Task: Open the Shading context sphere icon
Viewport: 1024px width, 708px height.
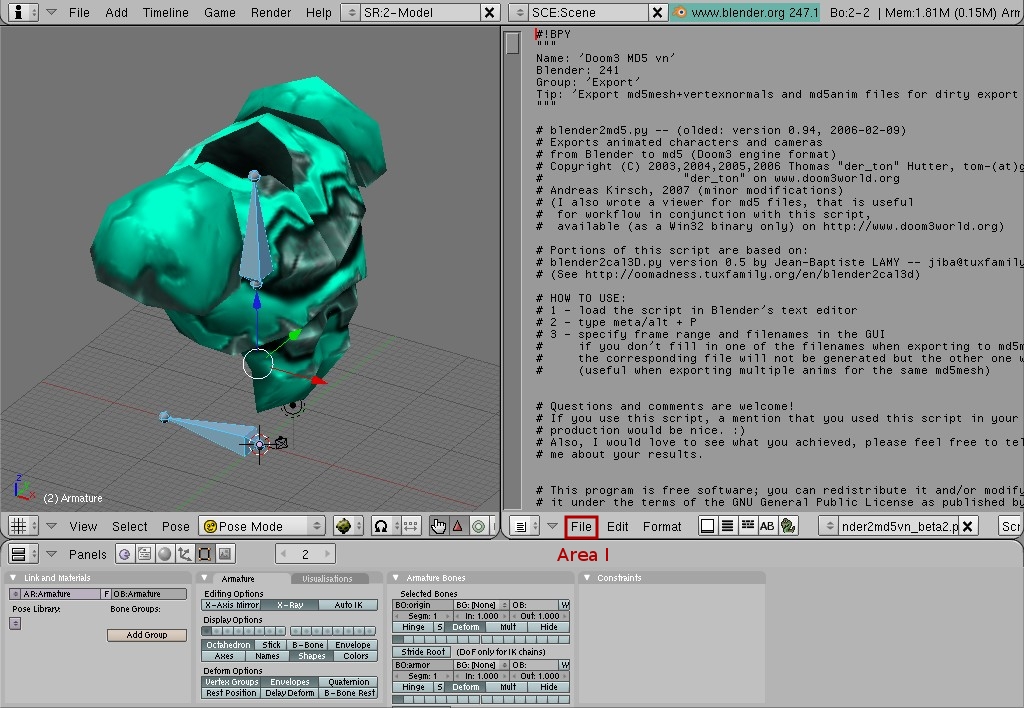Action: pos(165,554)
